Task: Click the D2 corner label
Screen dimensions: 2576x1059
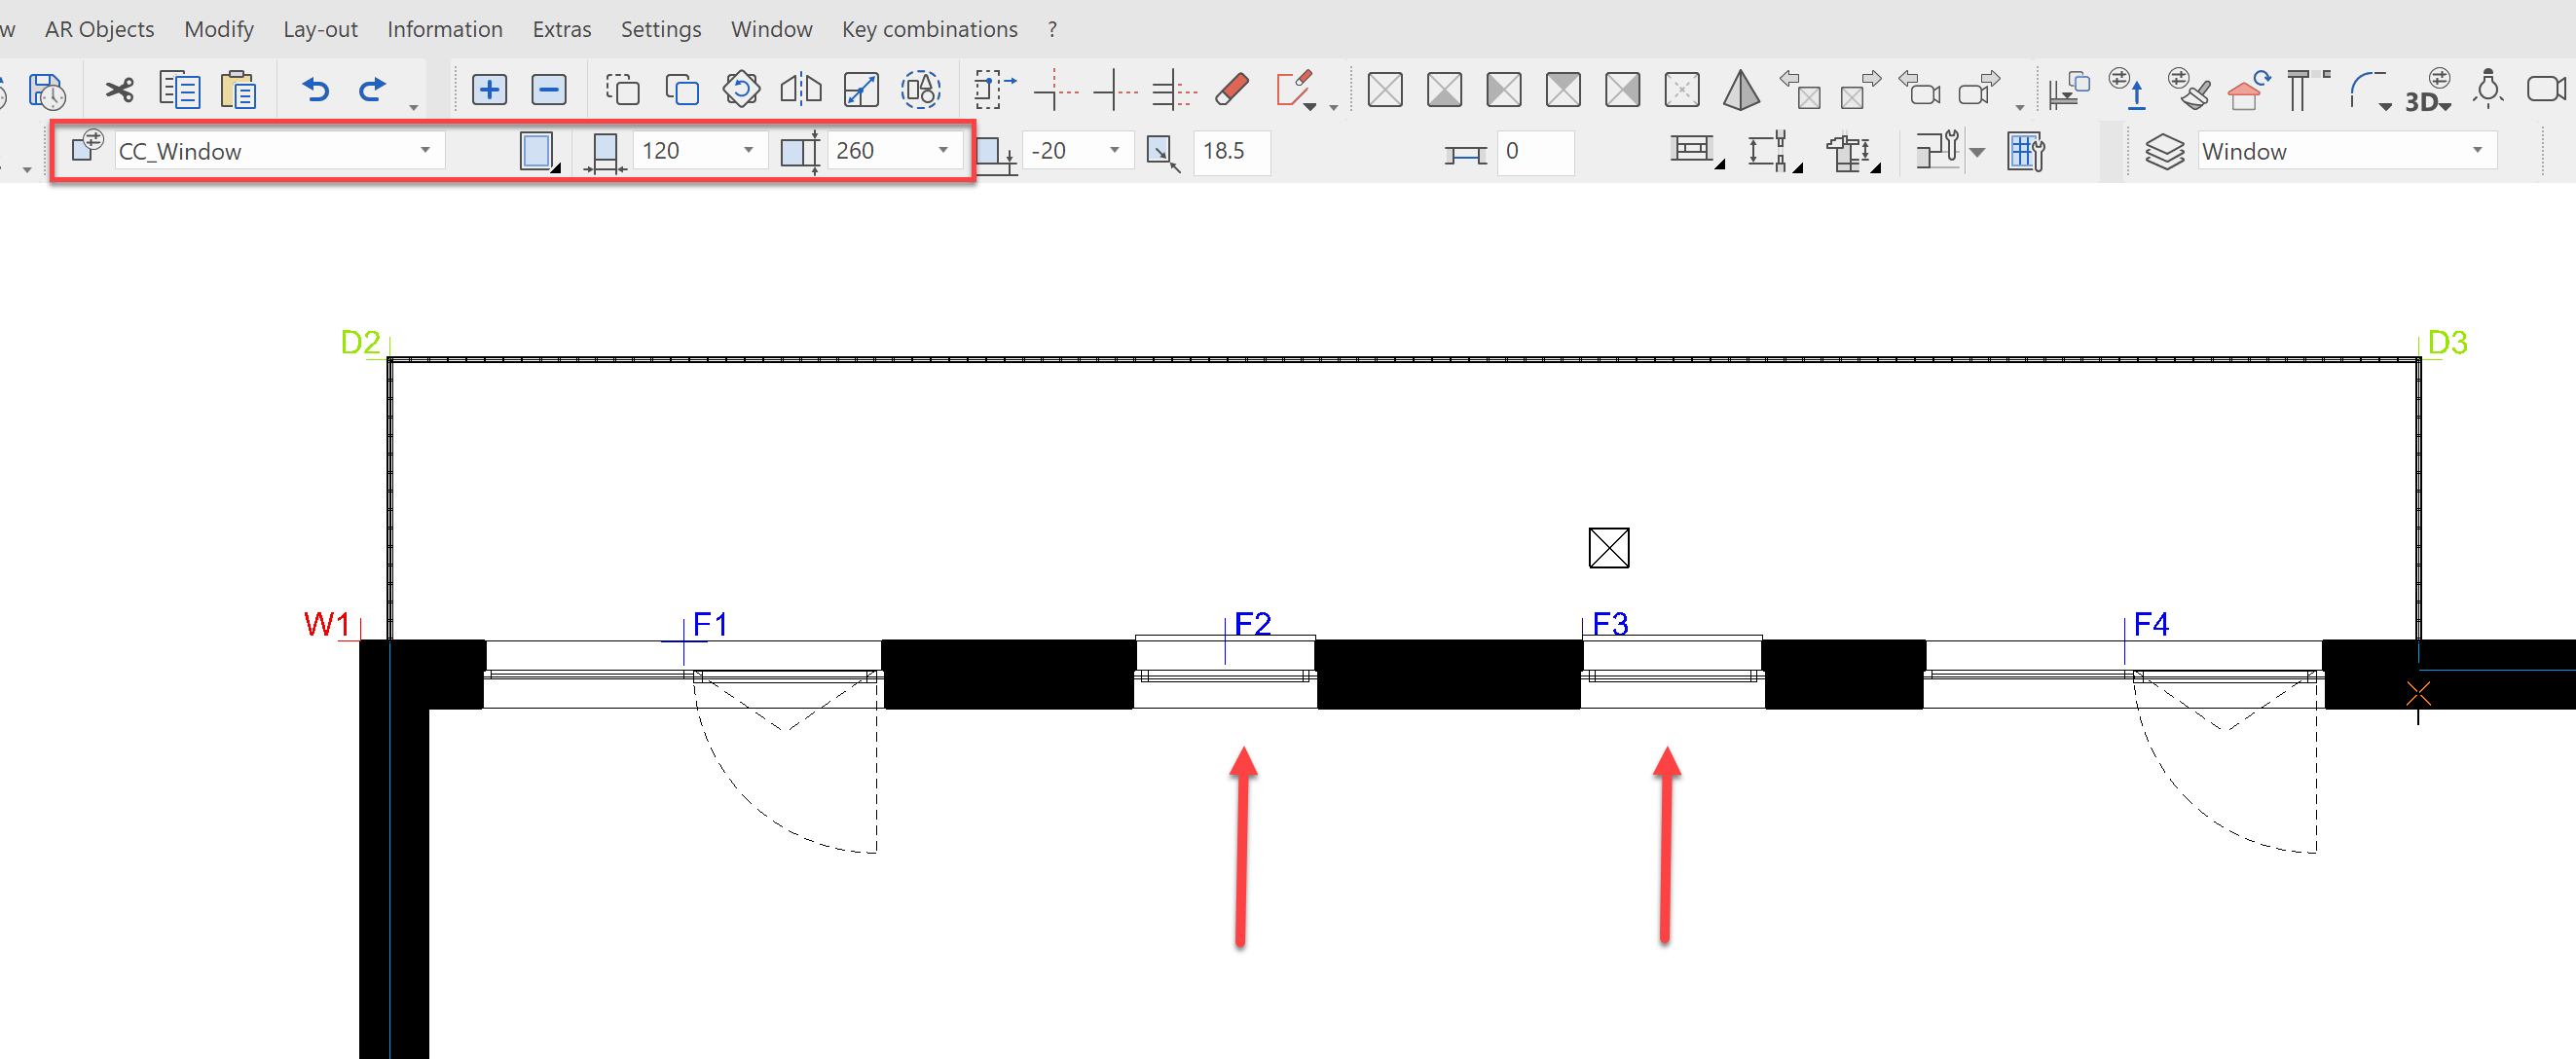Action: pyautogui.click(x=360, y=342)
